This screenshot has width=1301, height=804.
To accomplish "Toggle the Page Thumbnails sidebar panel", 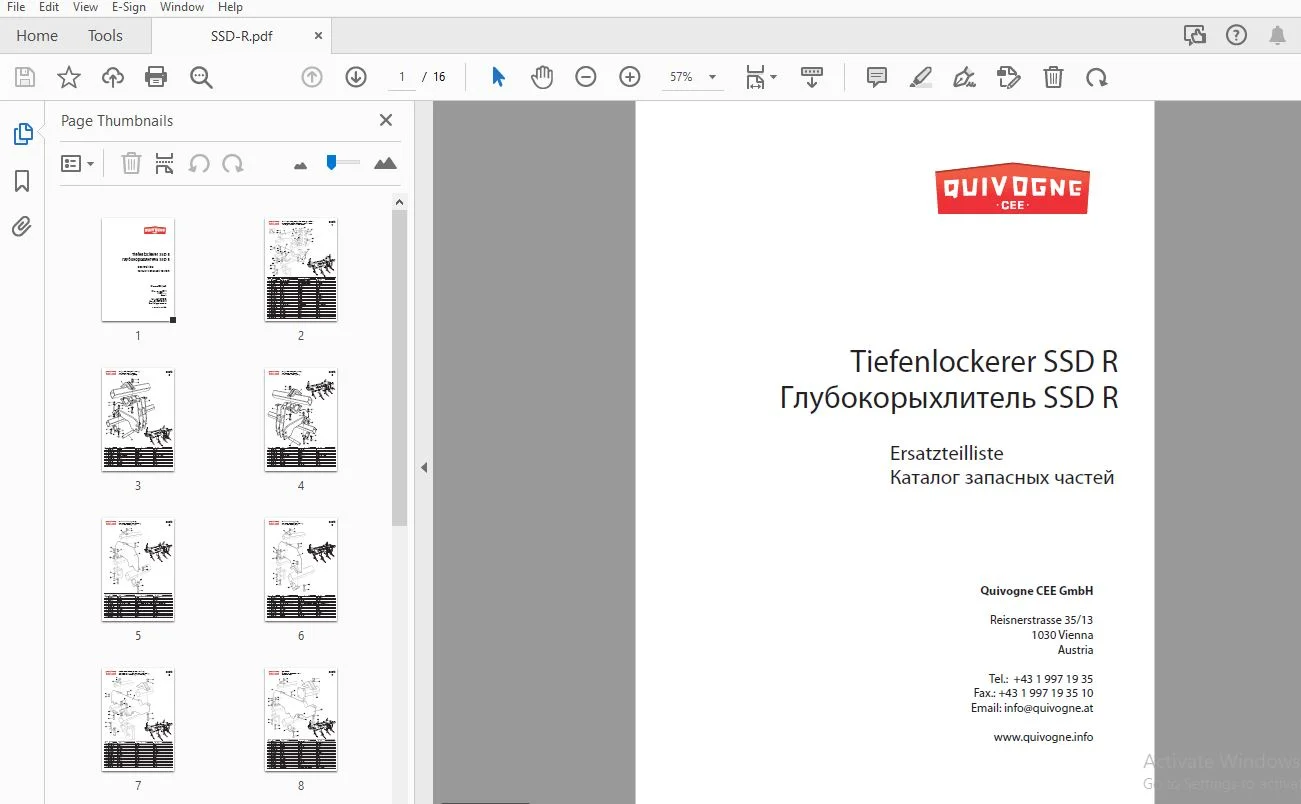I will tap(22, 134).
